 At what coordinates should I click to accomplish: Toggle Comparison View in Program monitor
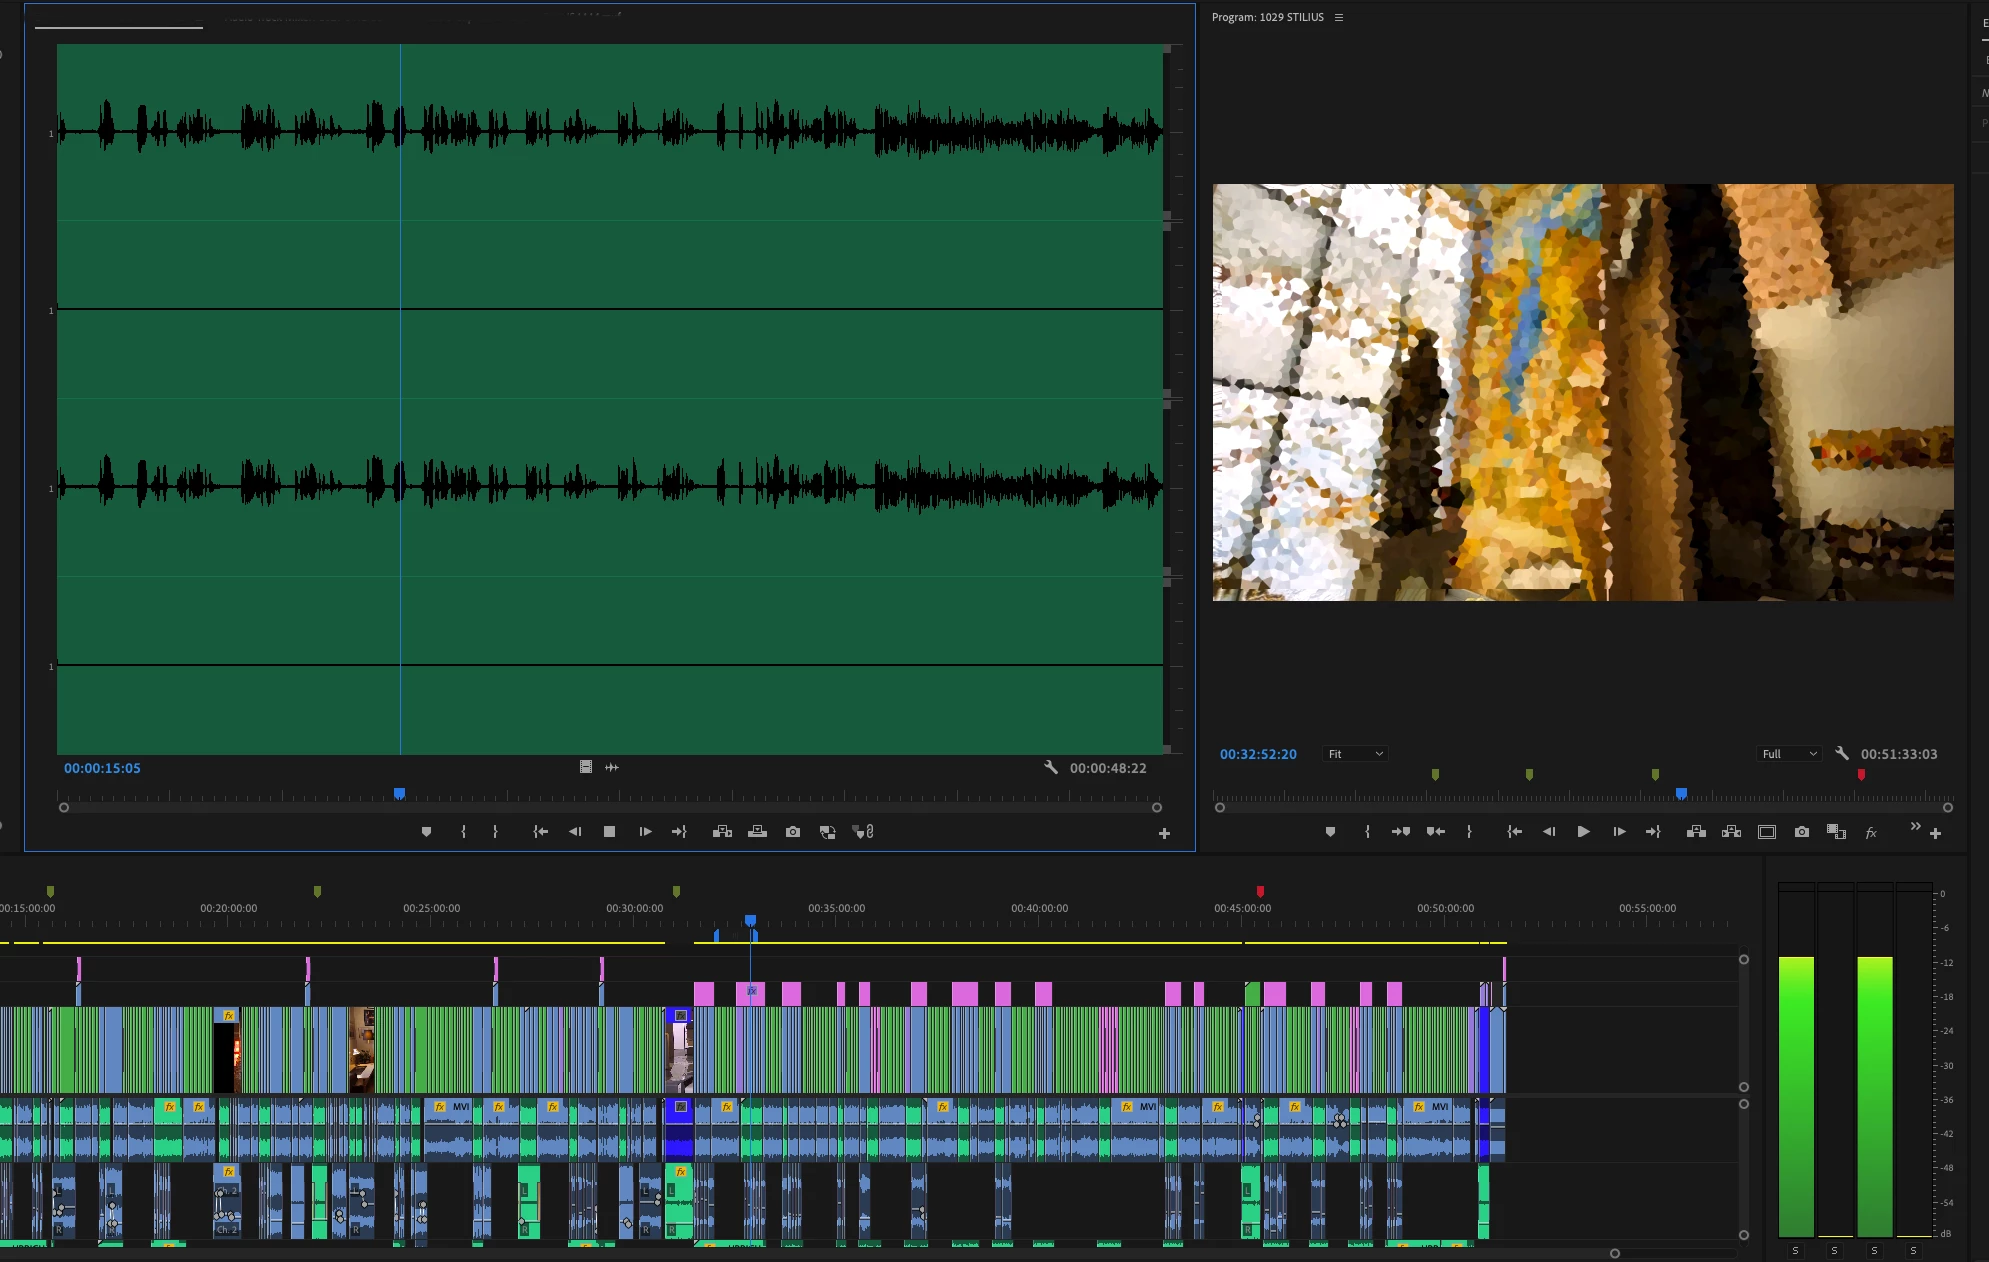coord(1836,832)
